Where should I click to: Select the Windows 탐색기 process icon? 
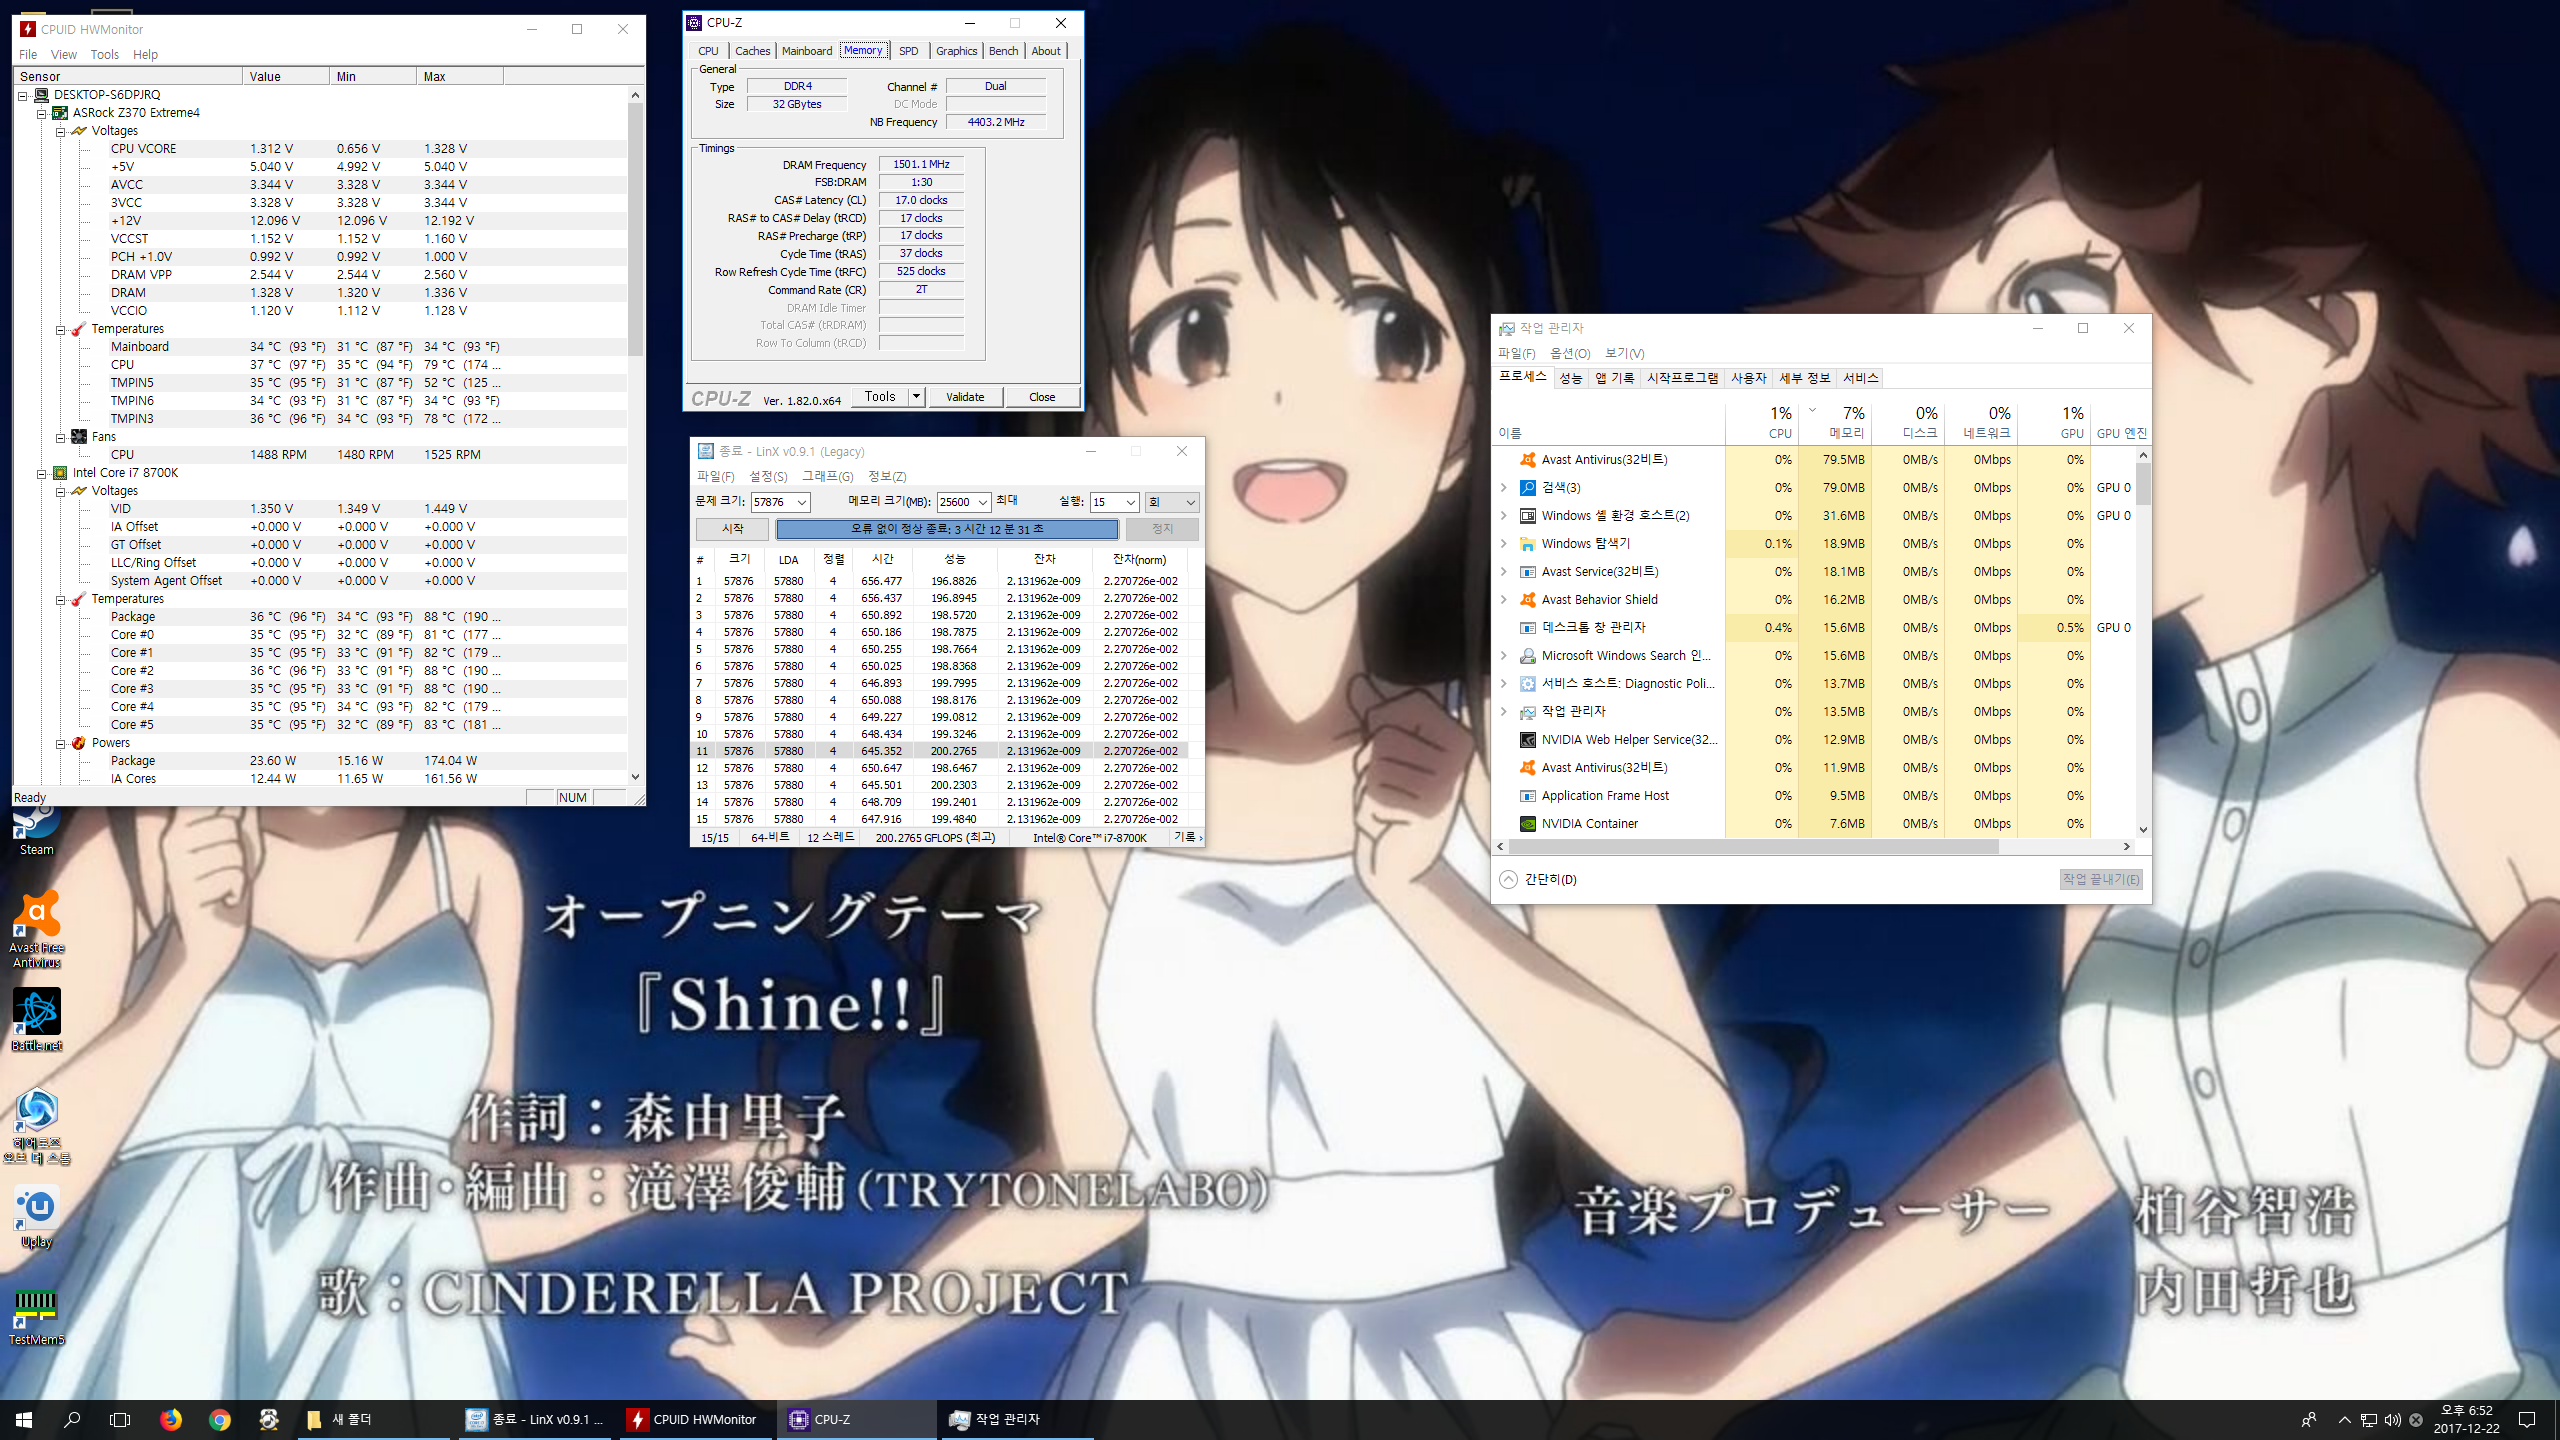coord(1528,544)
